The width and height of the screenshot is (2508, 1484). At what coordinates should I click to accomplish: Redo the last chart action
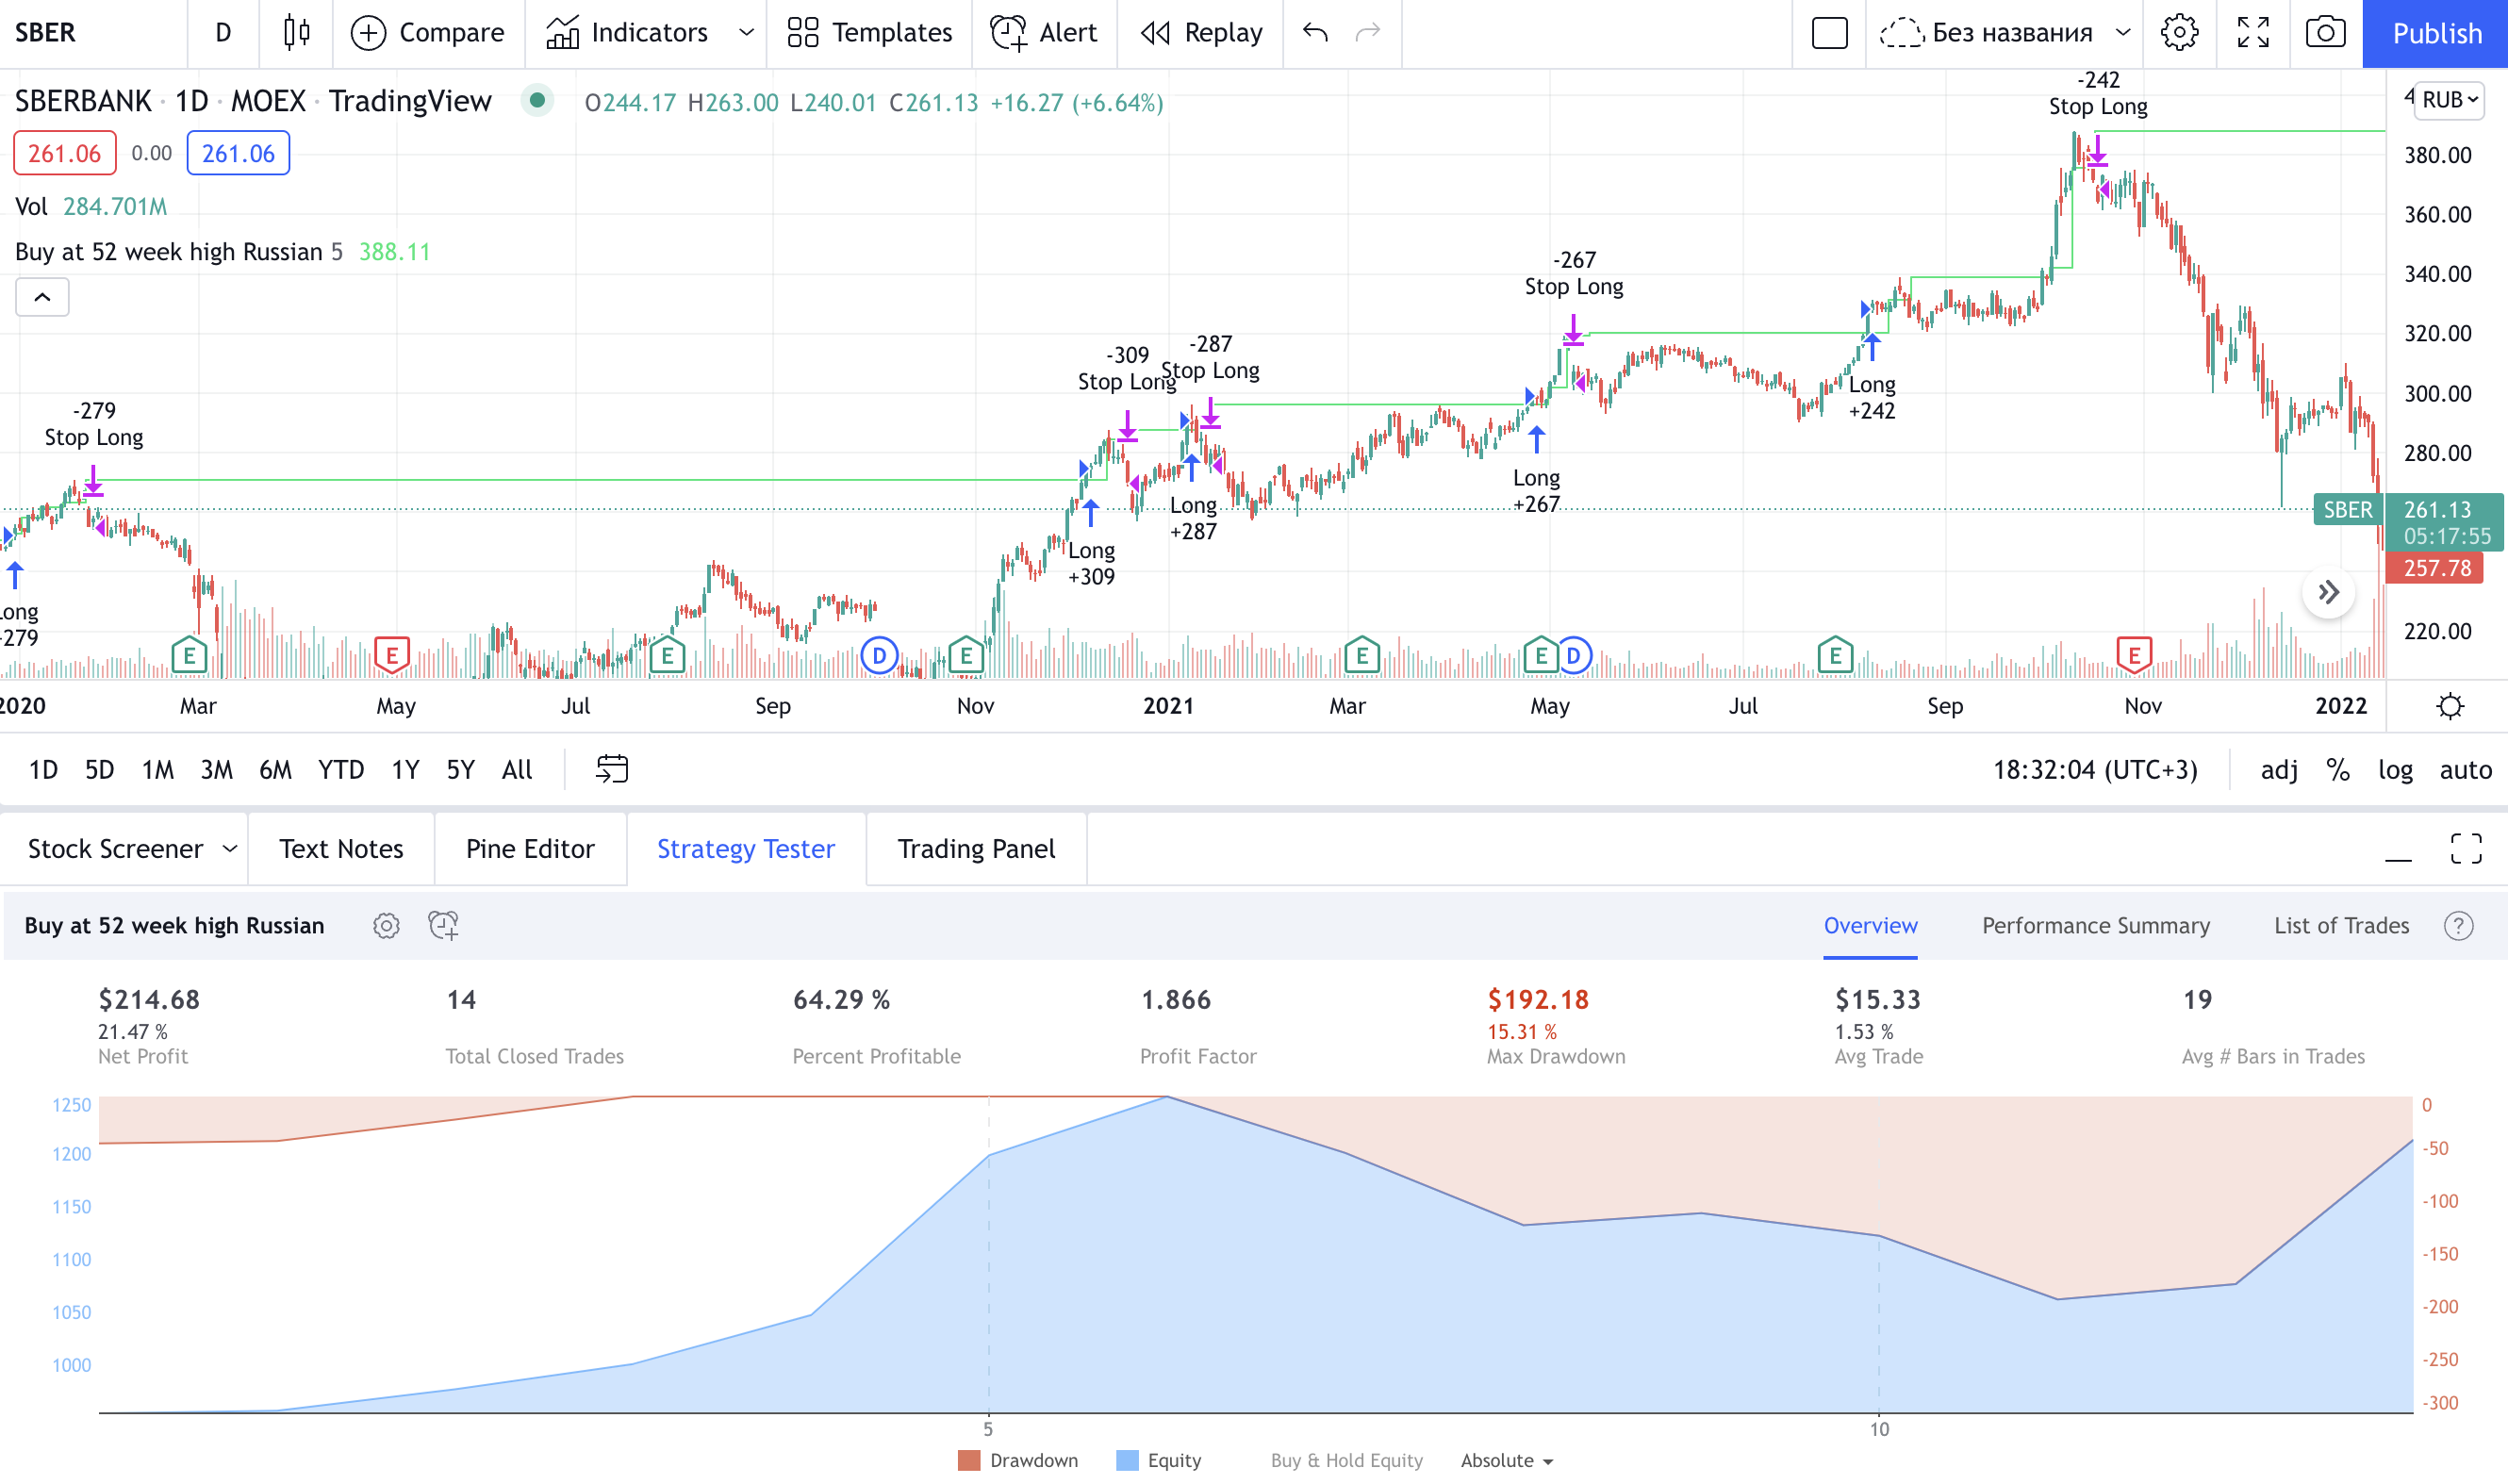tap(1367, 33)
